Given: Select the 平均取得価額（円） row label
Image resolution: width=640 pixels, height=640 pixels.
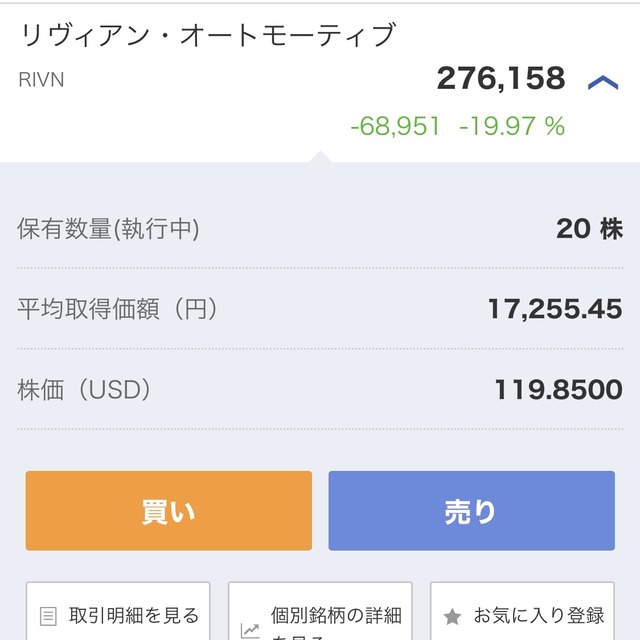Looking at the screenshot, I should [x=118, y=309].
